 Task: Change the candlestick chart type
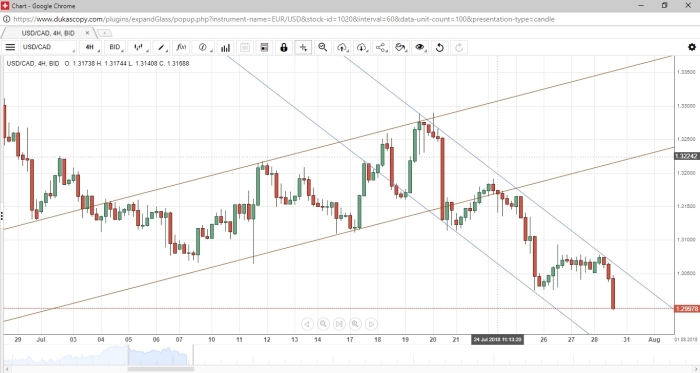pyautogui.click(x=139, y=47)
